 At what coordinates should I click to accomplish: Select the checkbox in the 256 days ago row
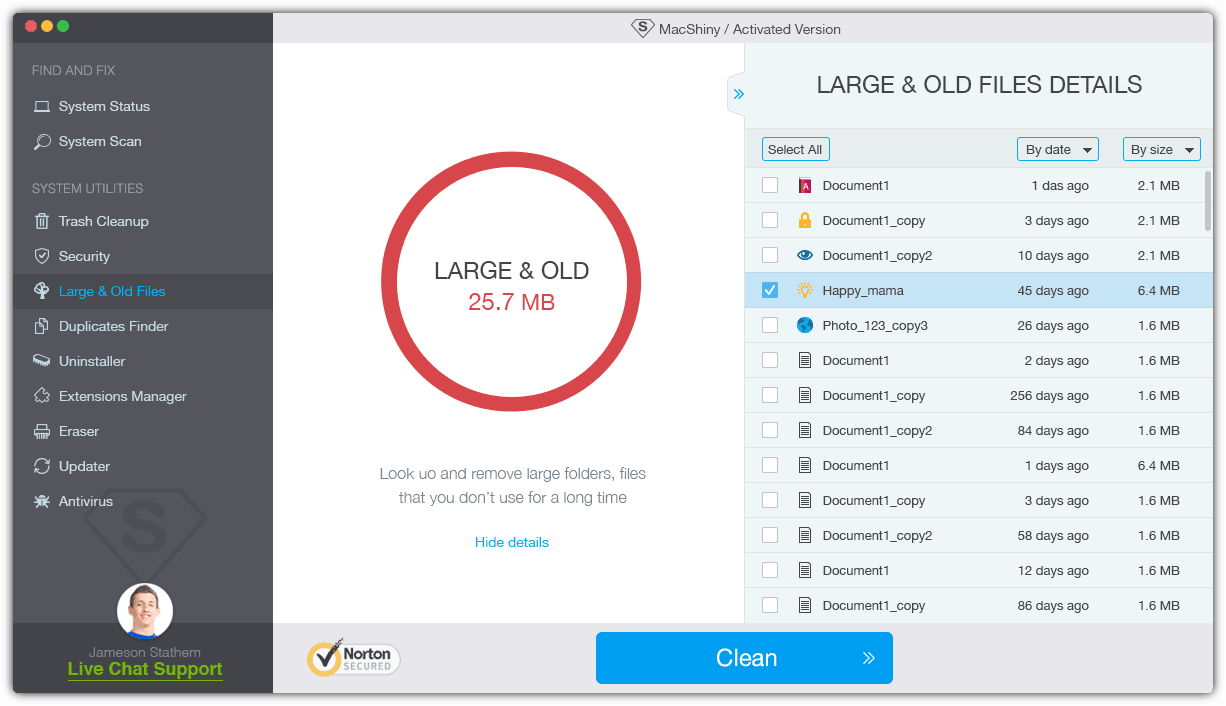tap(770, 395)
